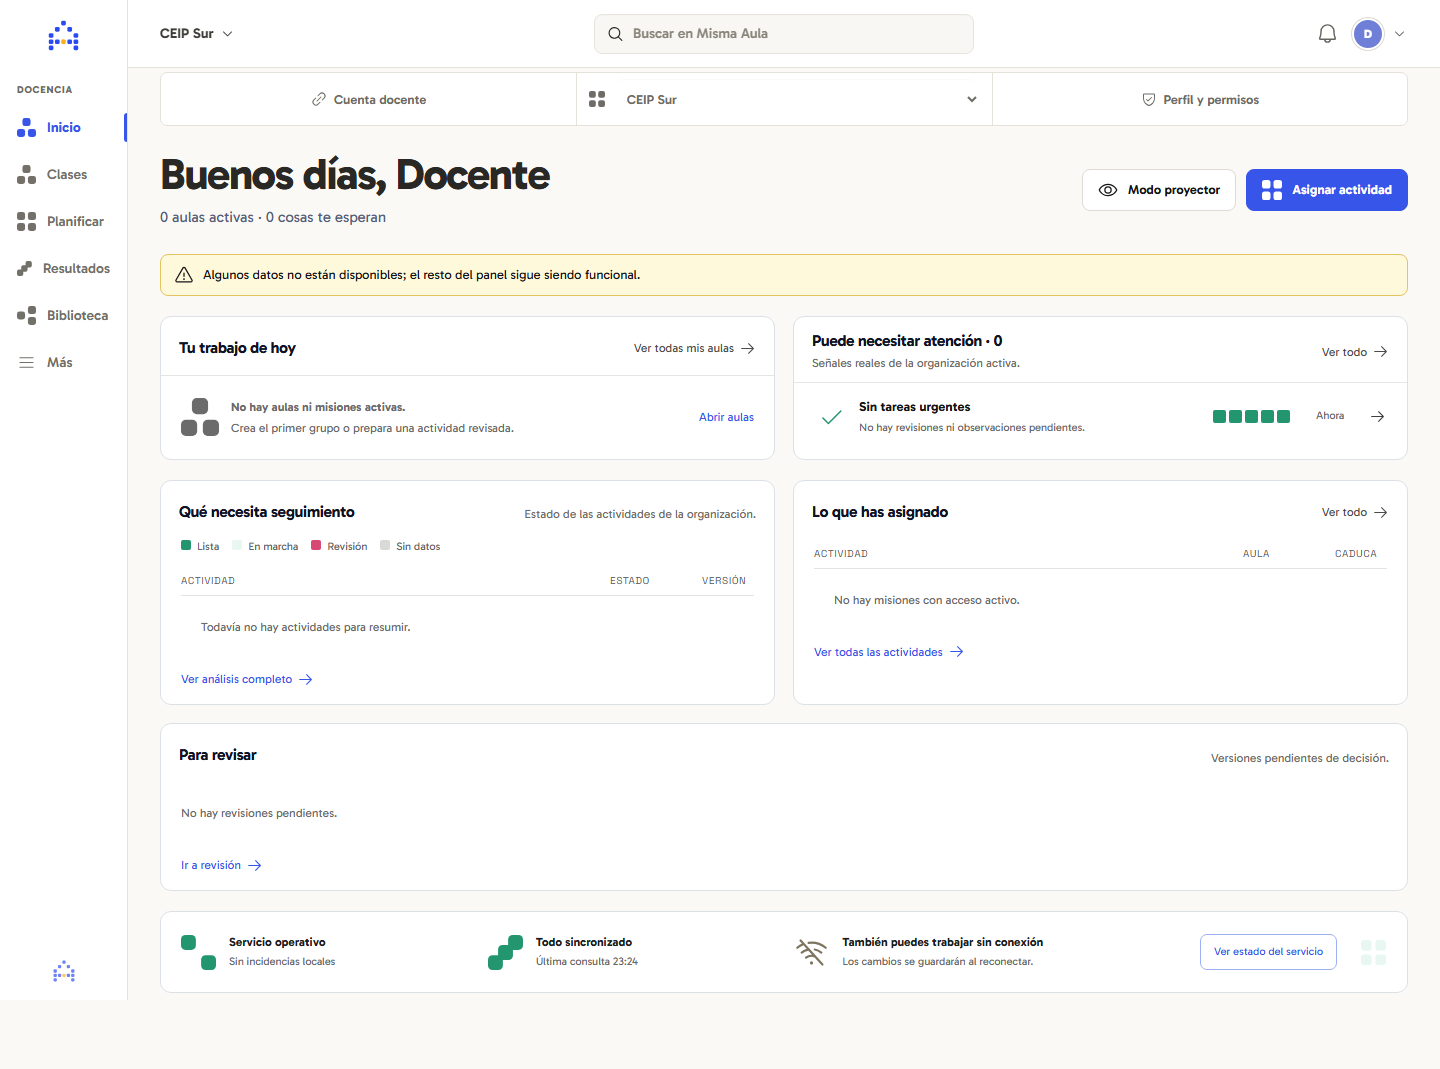Click 'Todavía no hay actividades para resumir.' text
The height and width of the screenshot is (1069, 1440).
pos(306,627)
